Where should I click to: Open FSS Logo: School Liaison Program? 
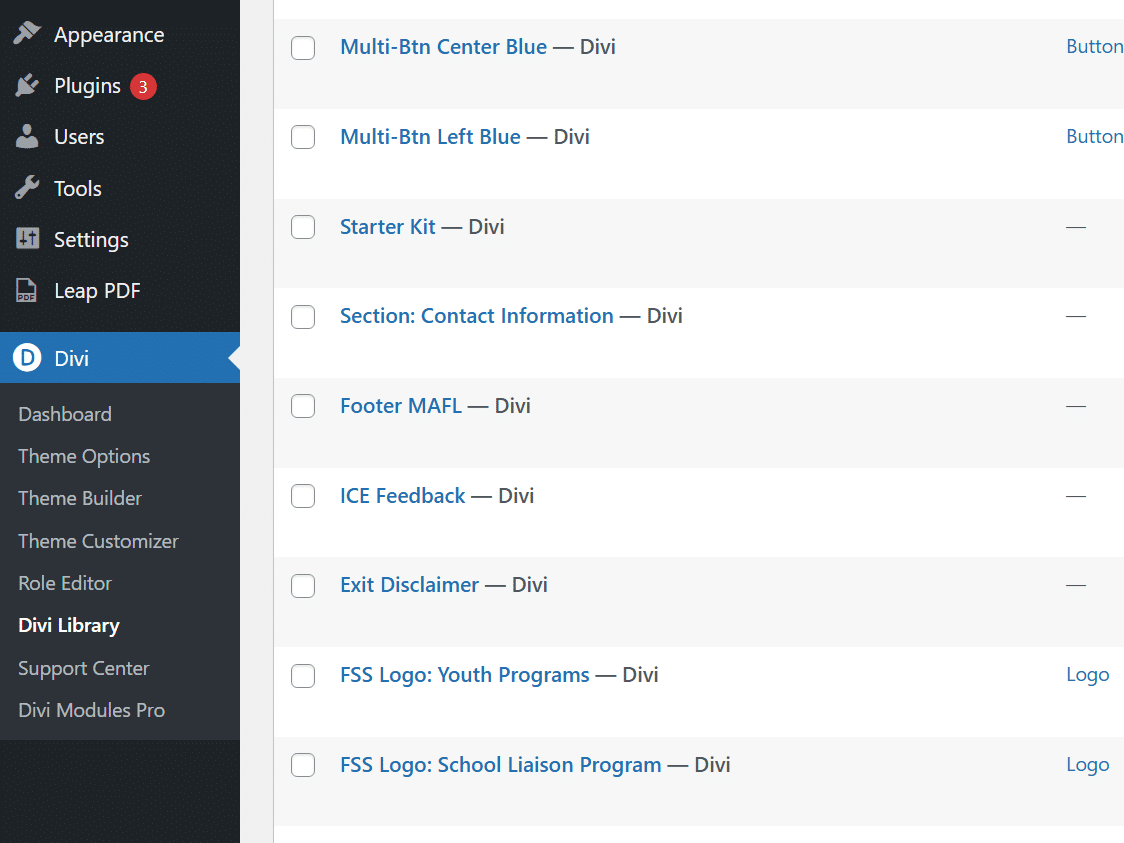coord(500,765)
